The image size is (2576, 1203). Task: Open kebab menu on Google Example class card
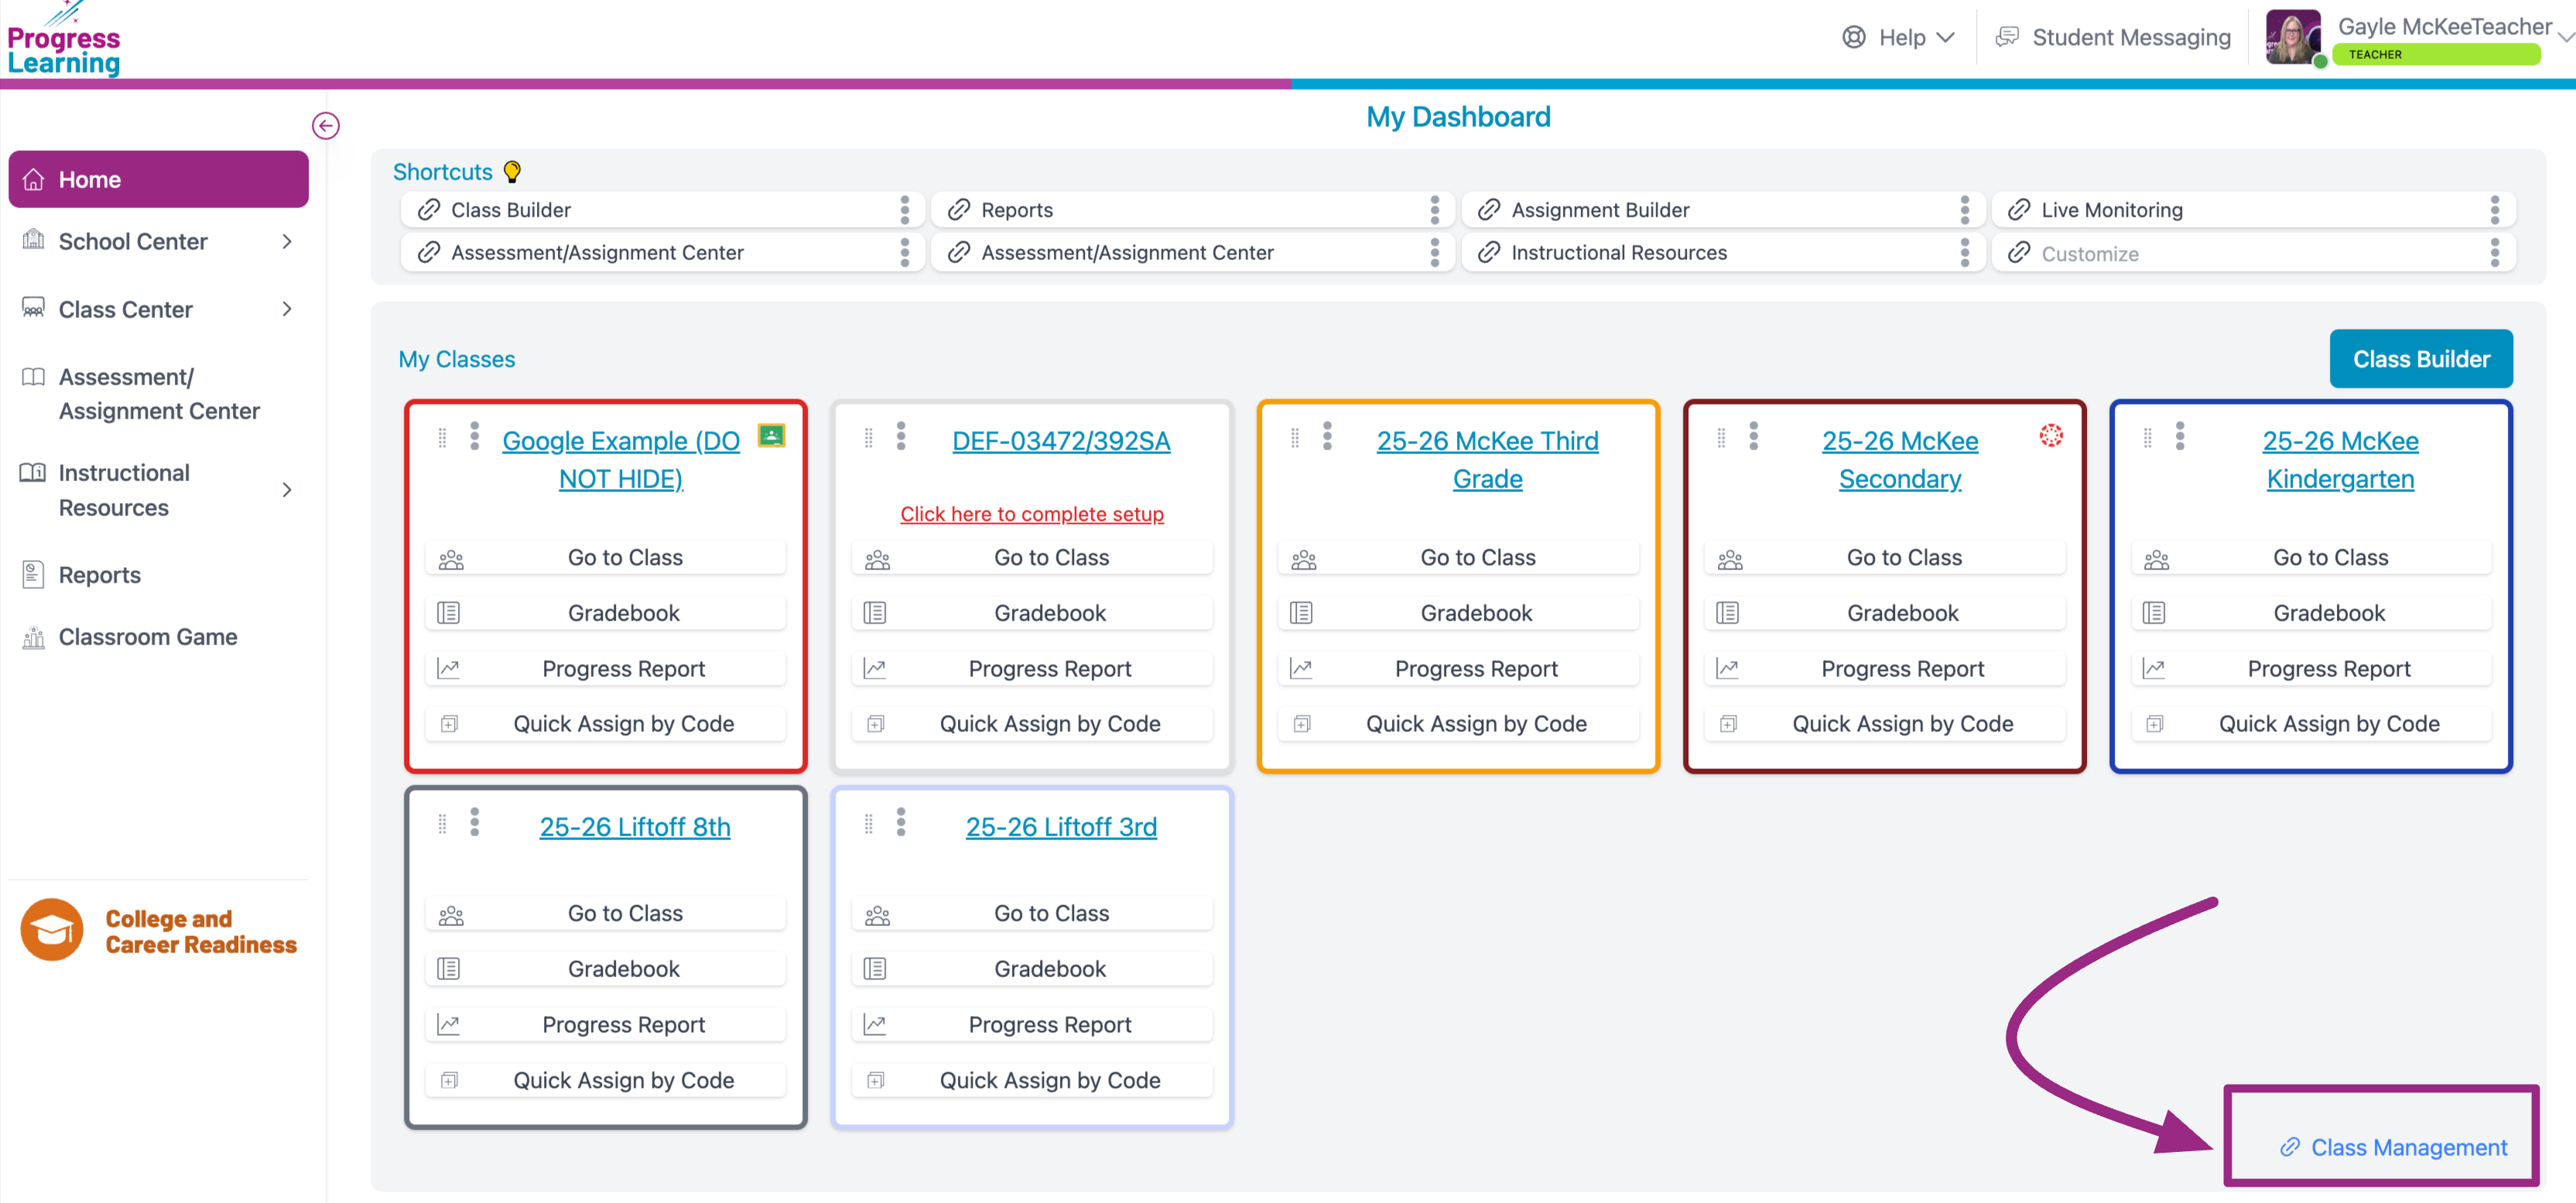click(474, 436)
